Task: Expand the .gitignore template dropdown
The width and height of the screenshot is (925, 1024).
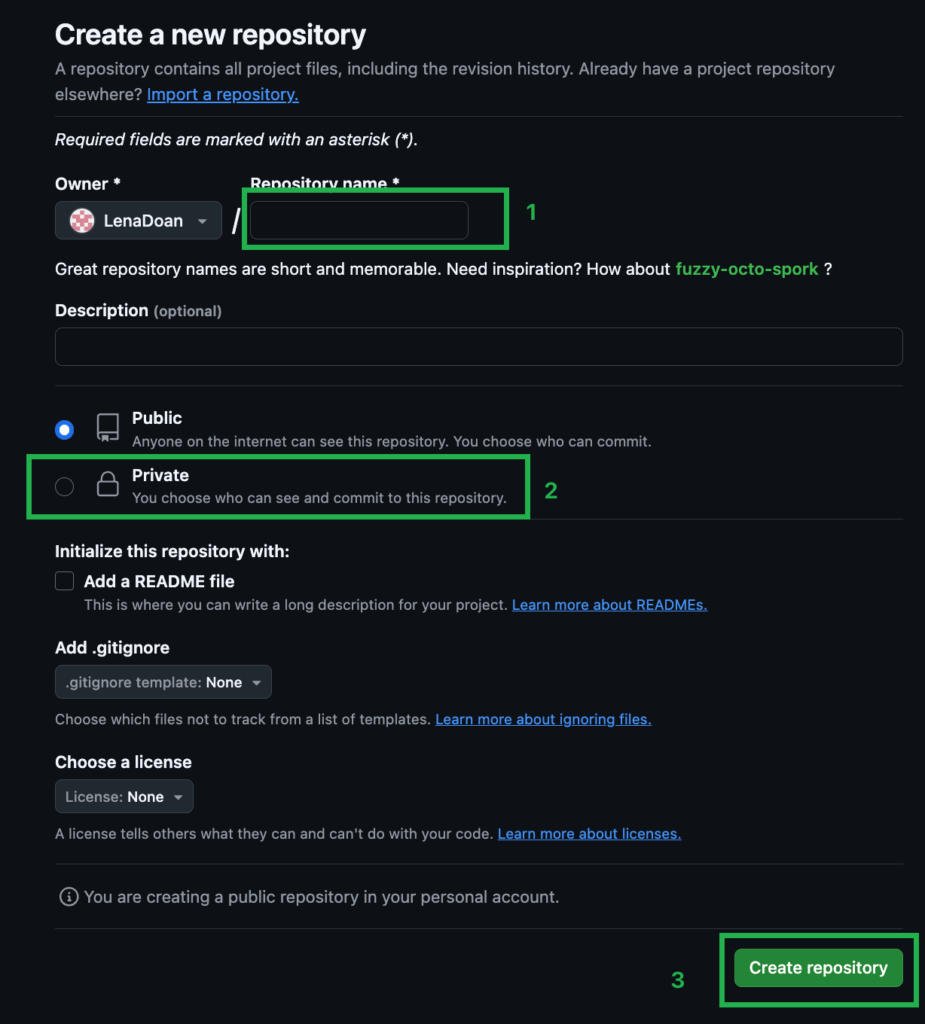Action: coord(163,682)
